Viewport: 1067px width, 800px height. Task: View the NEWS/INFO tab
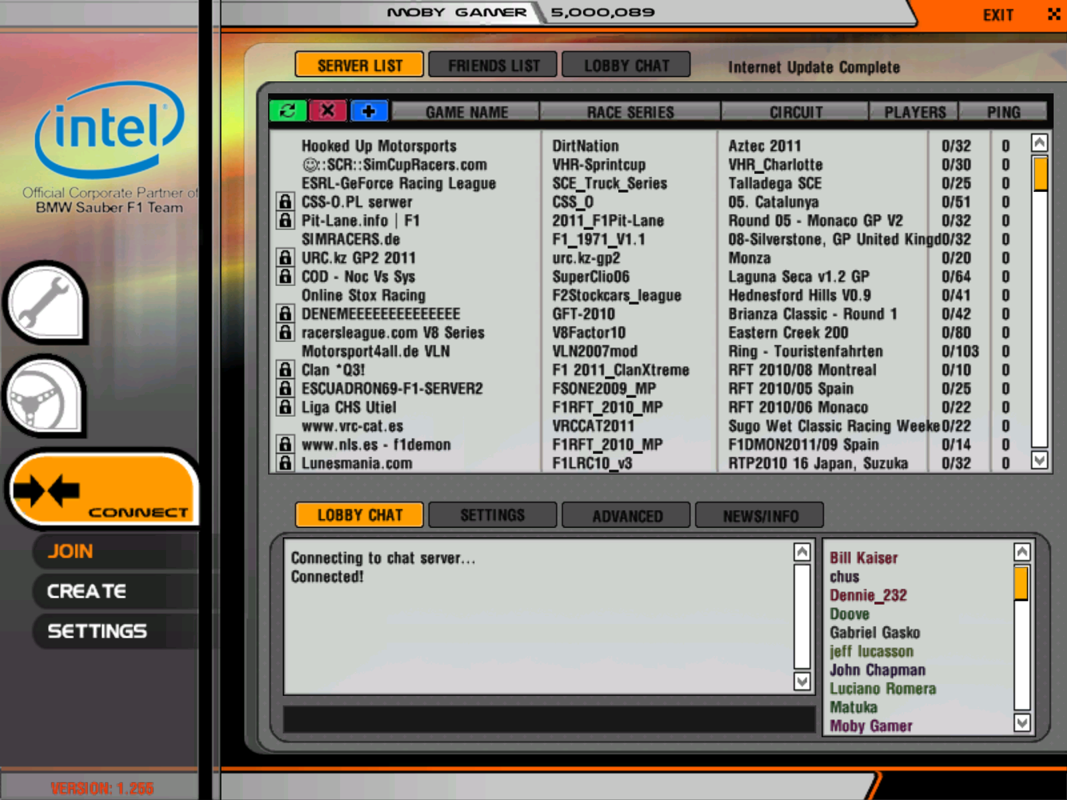tap(758, 514)
